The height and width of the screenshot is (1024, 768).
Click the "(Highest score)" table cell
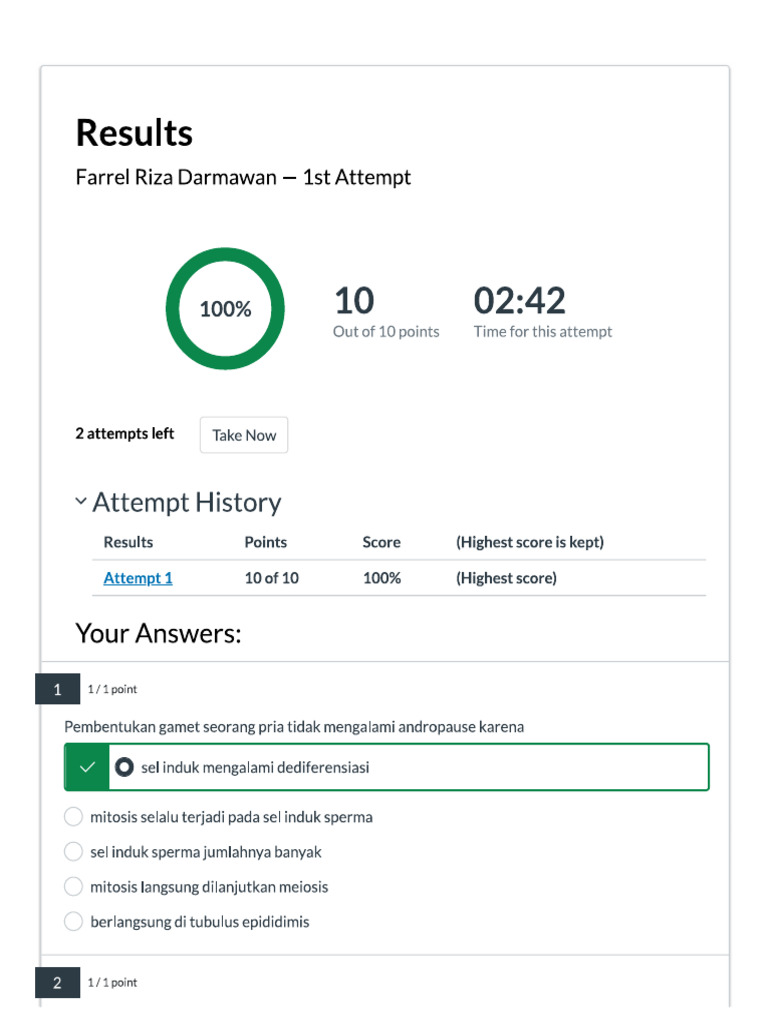[506, 578]
